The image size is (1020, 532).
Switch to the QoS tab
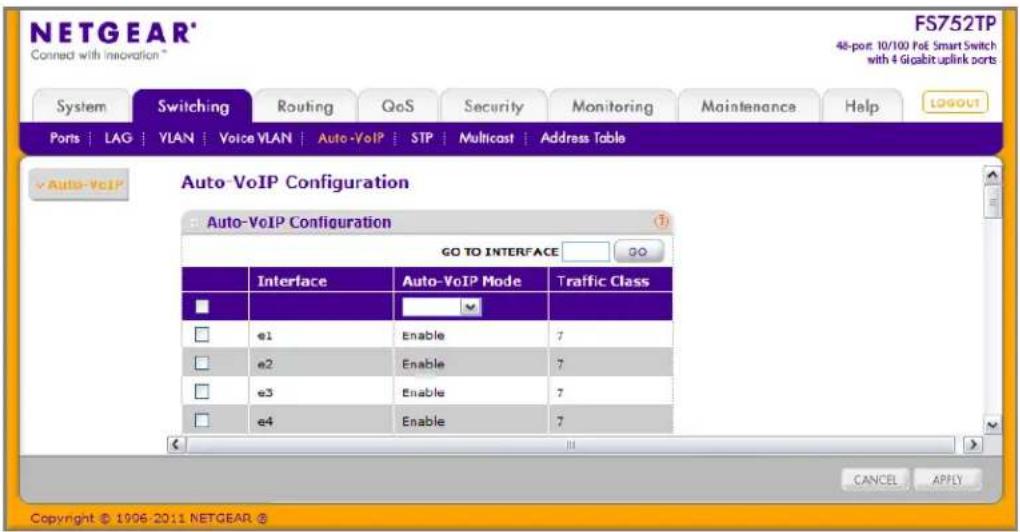[x=397, y=106]
